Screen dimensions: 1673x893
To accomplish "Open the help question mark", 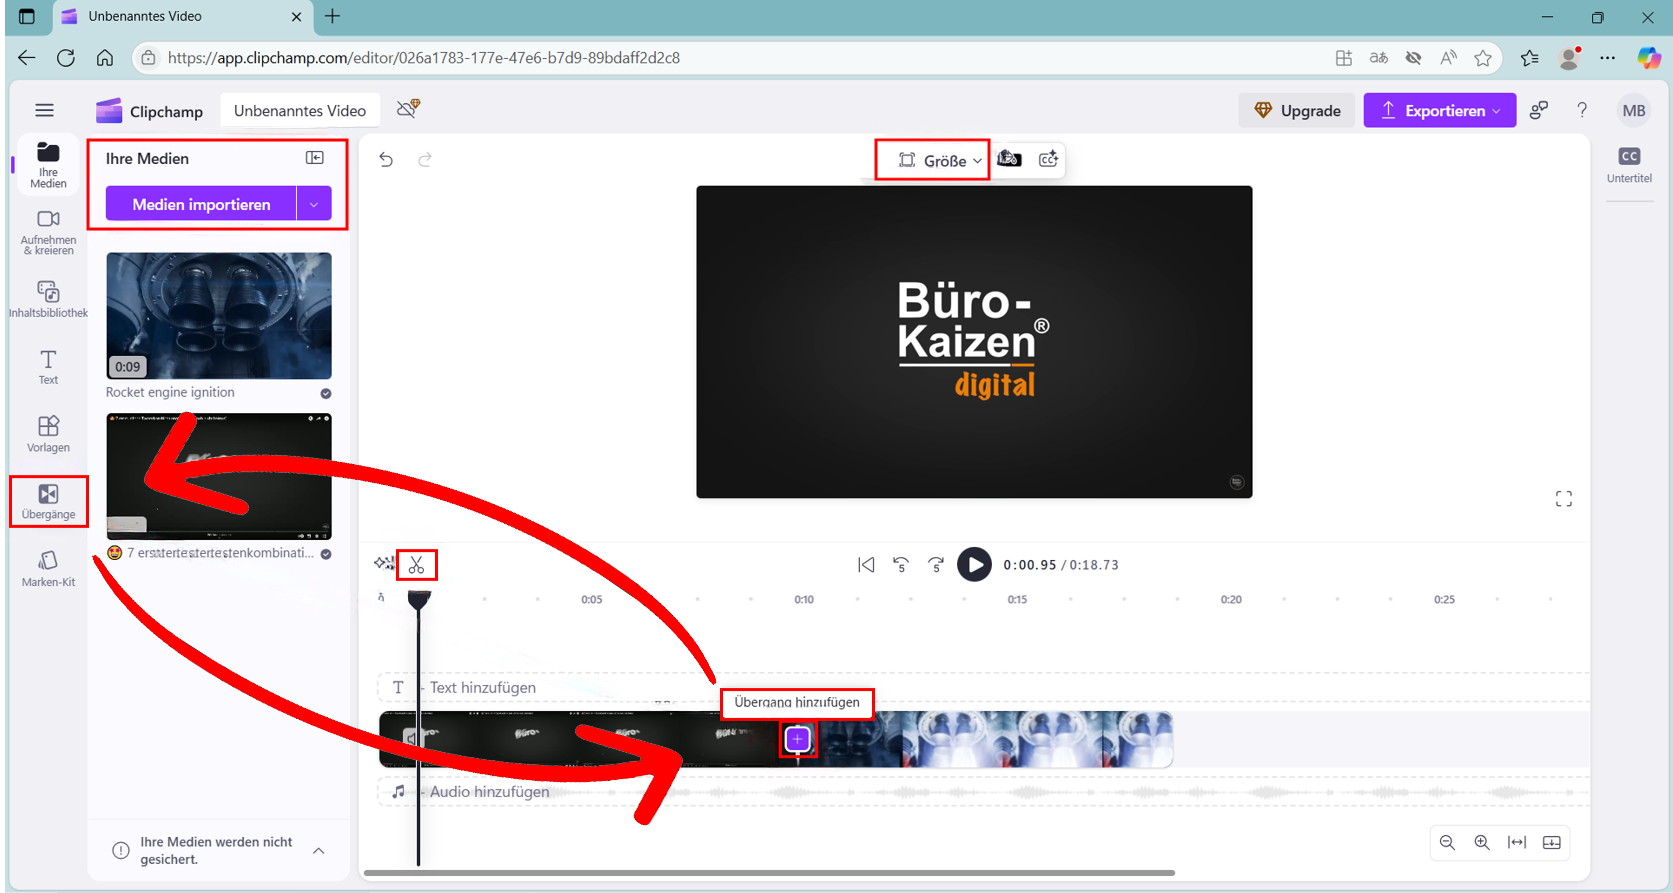I will pos(1582,110).
